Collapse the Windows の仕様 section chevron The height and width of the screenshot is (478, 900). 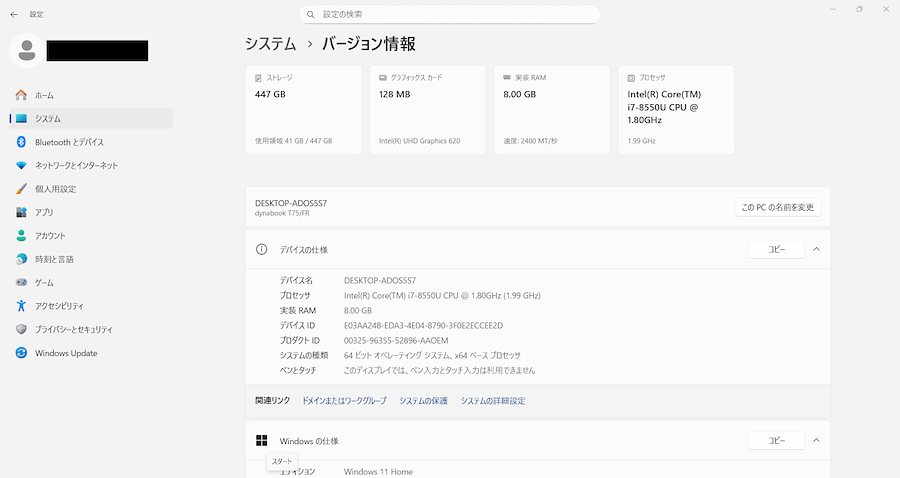click(816, 440)
